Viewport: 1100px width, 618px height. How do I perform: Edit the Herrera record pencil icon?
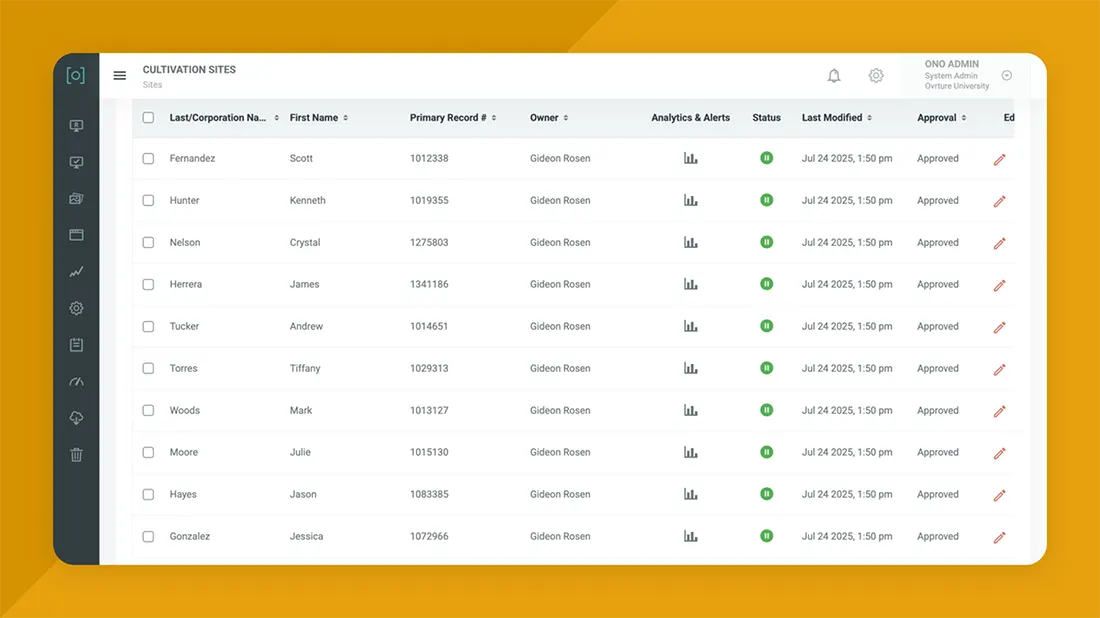1000,286
